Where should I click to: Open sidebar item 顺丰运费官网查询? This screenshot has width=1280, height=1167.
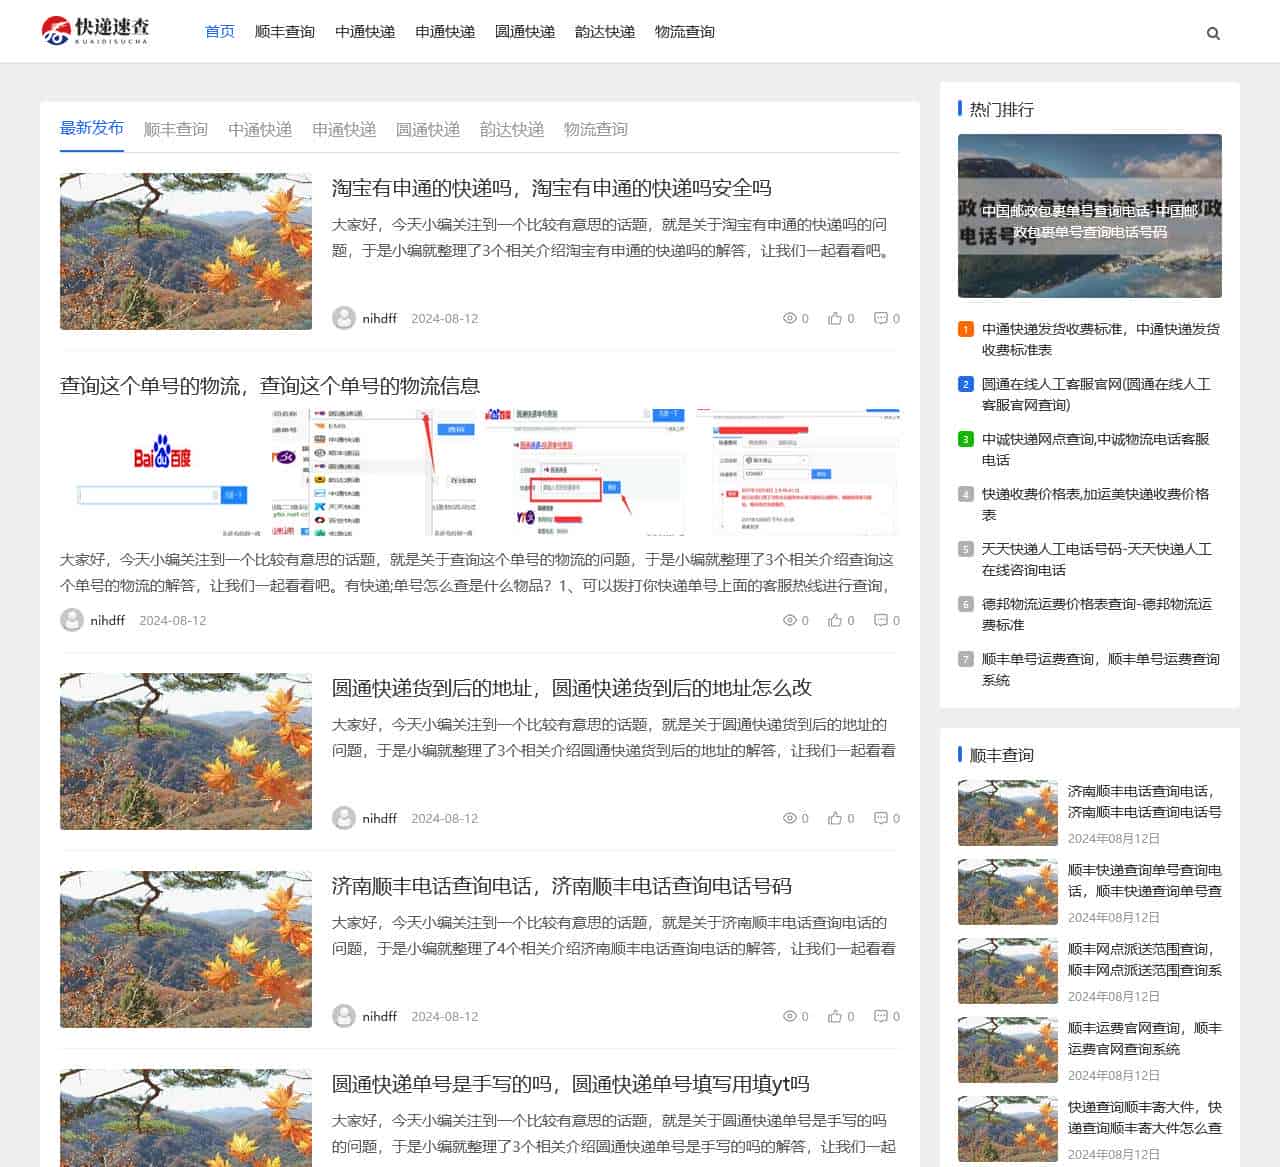click(1145, 1038)
